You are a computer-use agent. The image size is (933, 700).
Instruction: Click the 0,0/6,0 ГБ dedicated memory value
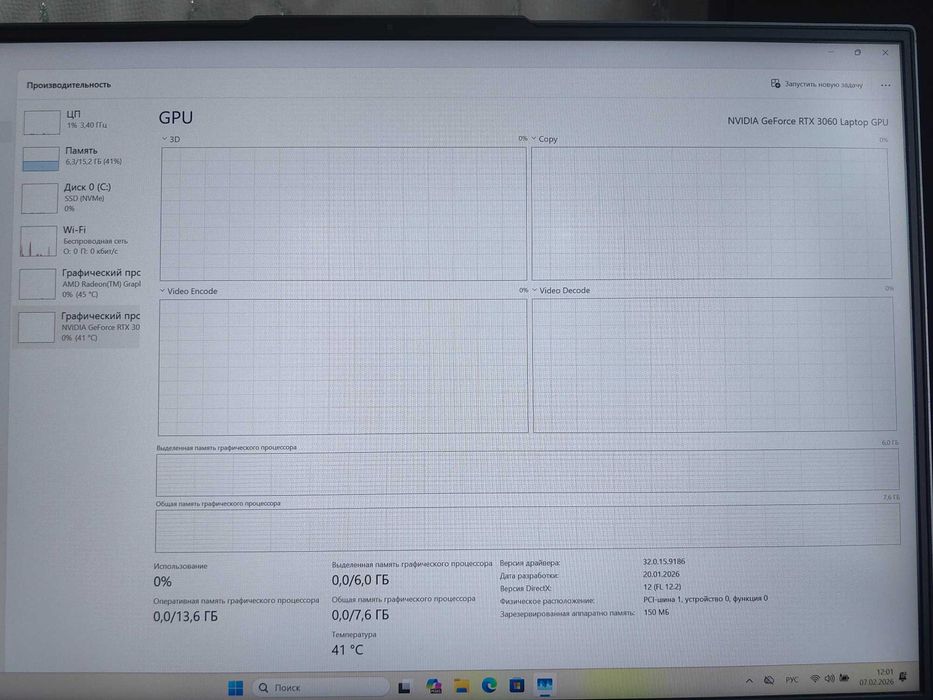click(x=360, y=580)
